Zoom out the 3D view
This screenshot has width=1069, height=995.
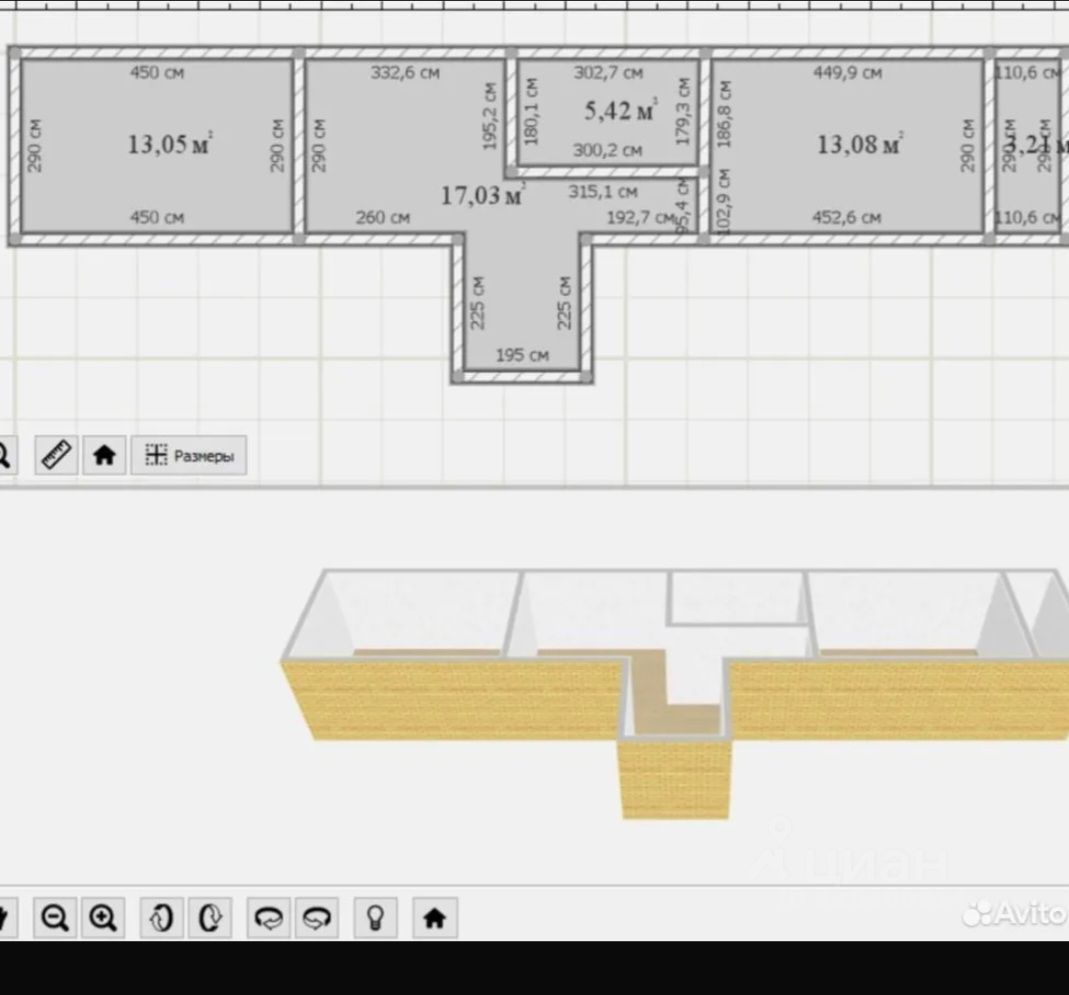tap(56, 916)
